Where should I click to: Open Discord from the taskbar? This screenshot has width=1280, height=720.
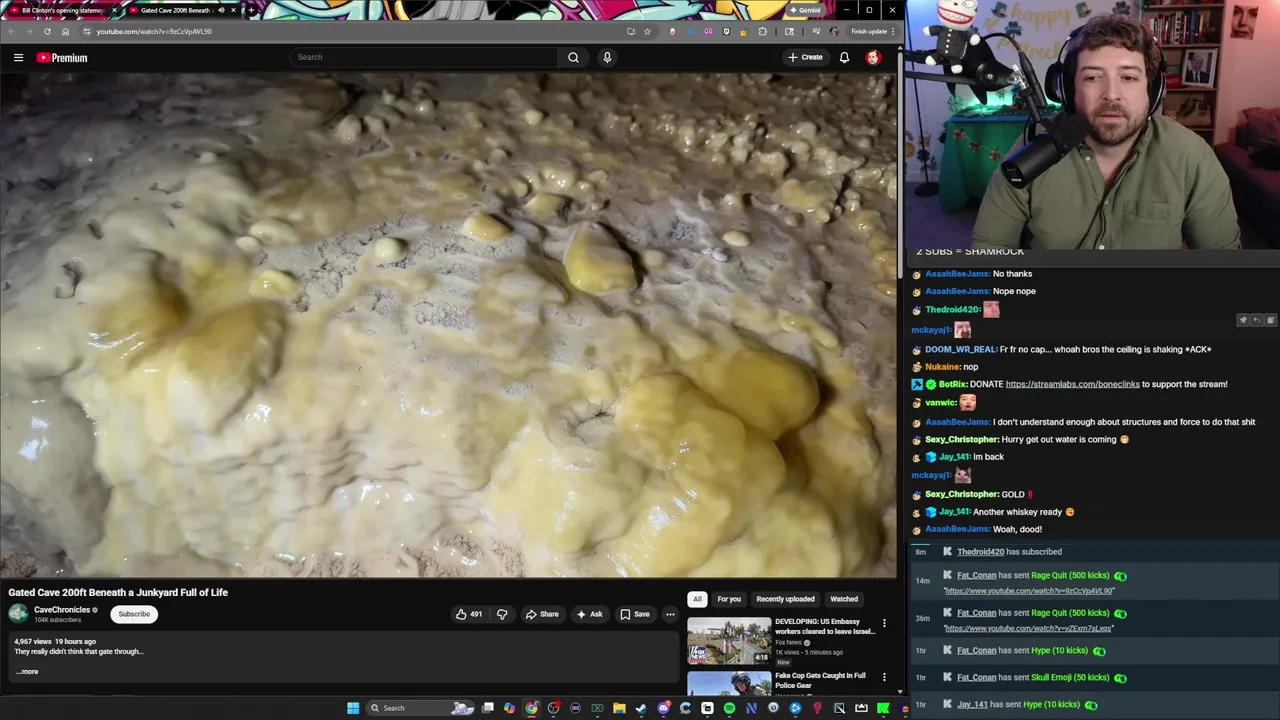click(663, 708)
